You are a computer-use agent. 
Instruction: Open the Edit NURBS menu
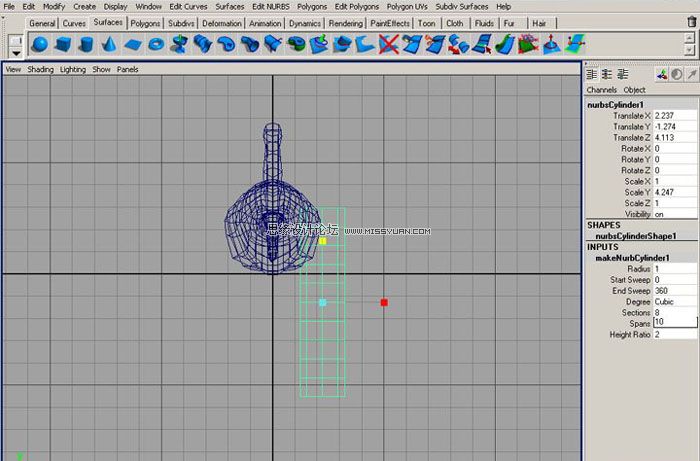pyautogui.click(x=271, y=6)
